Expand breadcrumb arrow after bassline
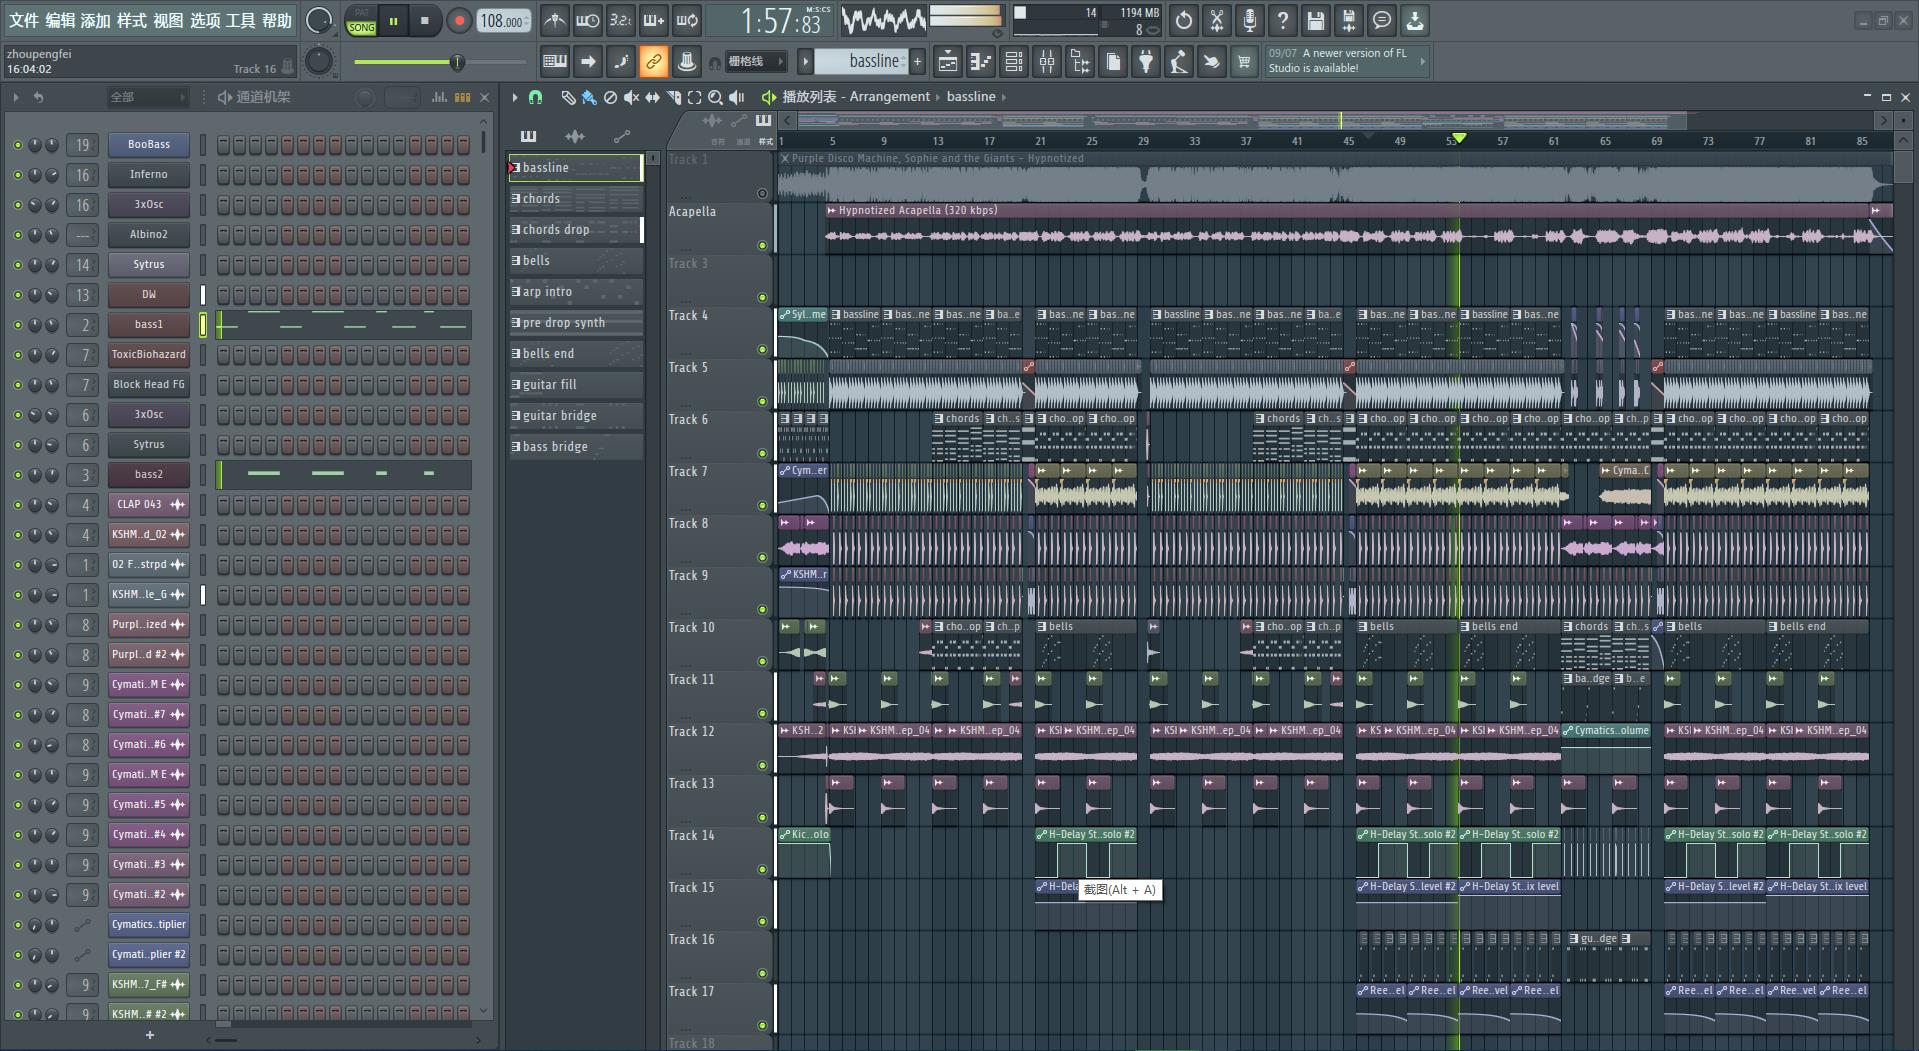 pos(1004,97)
